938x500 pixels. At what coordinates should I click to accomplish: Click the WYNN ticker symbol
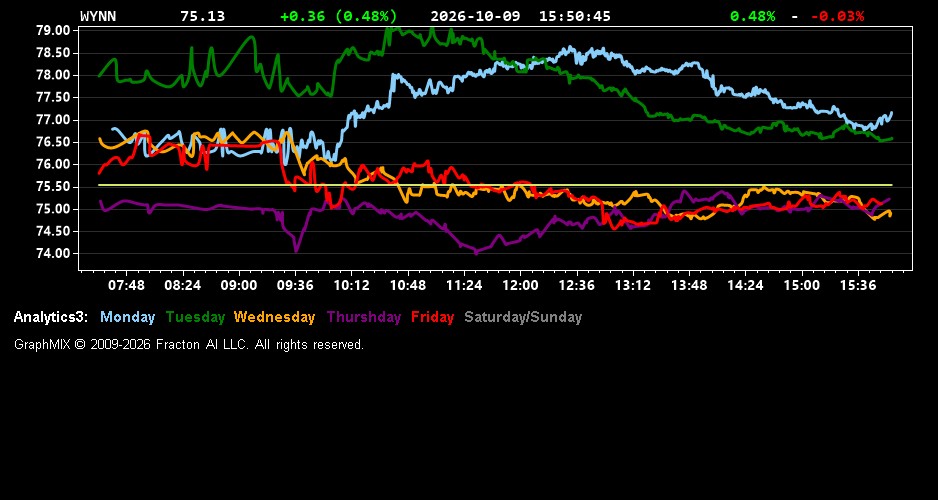pyautogui.click(x=98, y=16)
